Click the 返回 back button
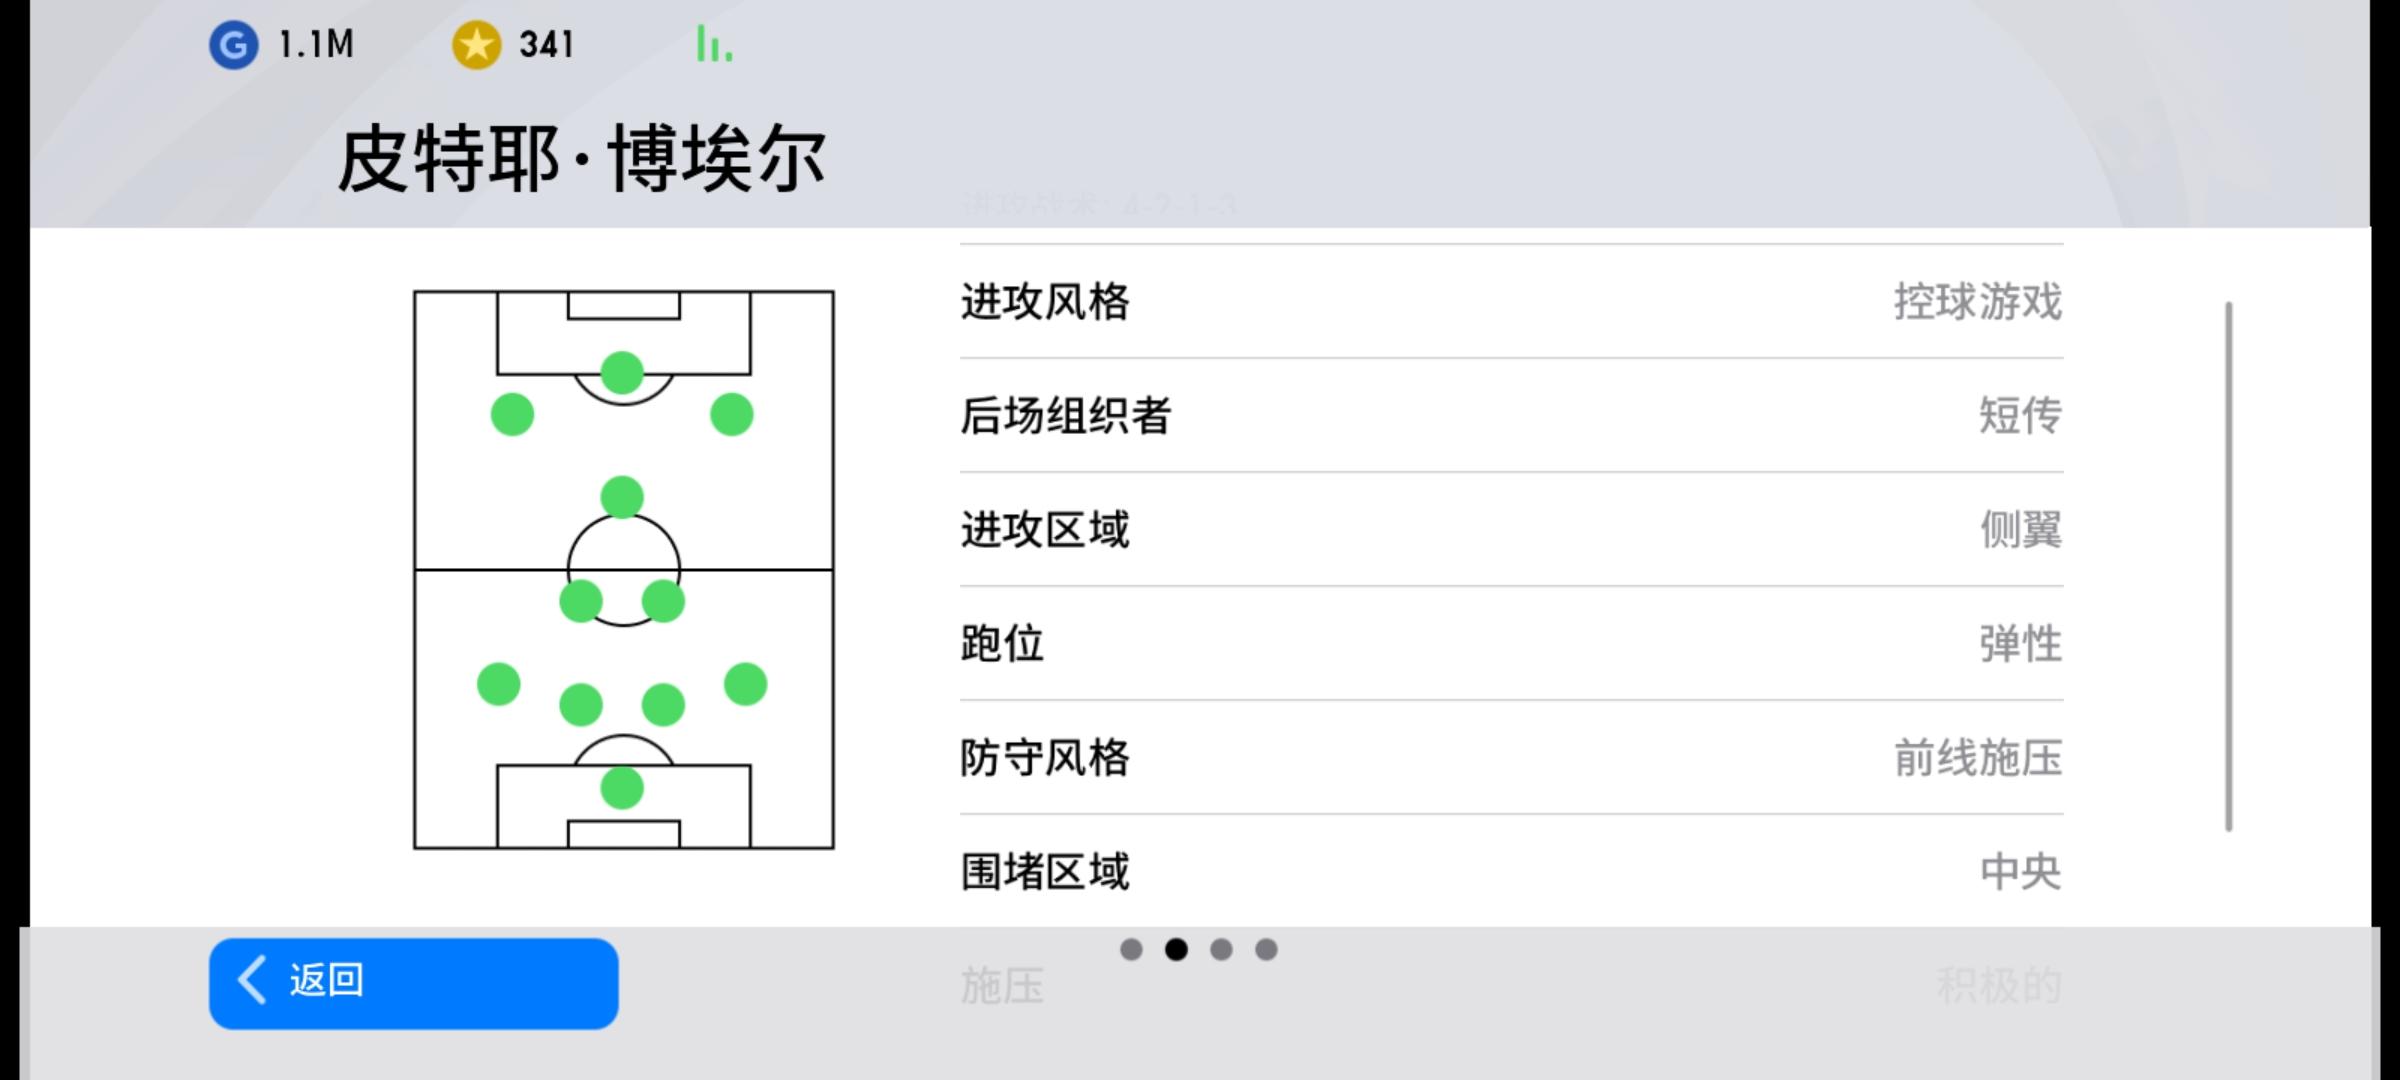 tap(413, 983)
